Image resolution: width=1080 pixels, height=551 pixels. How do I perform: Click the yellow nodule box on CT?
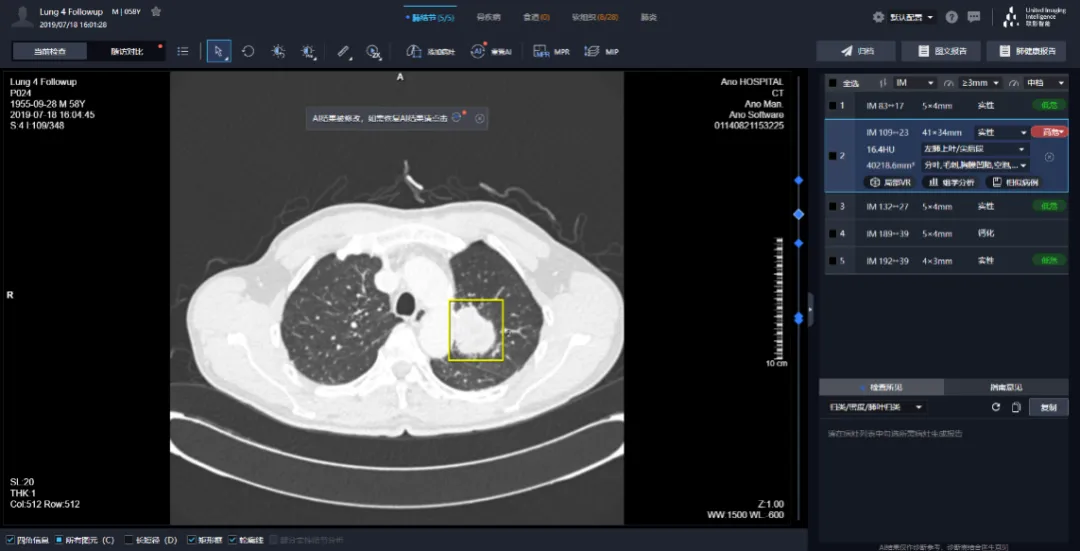click(x=475, y=330)
